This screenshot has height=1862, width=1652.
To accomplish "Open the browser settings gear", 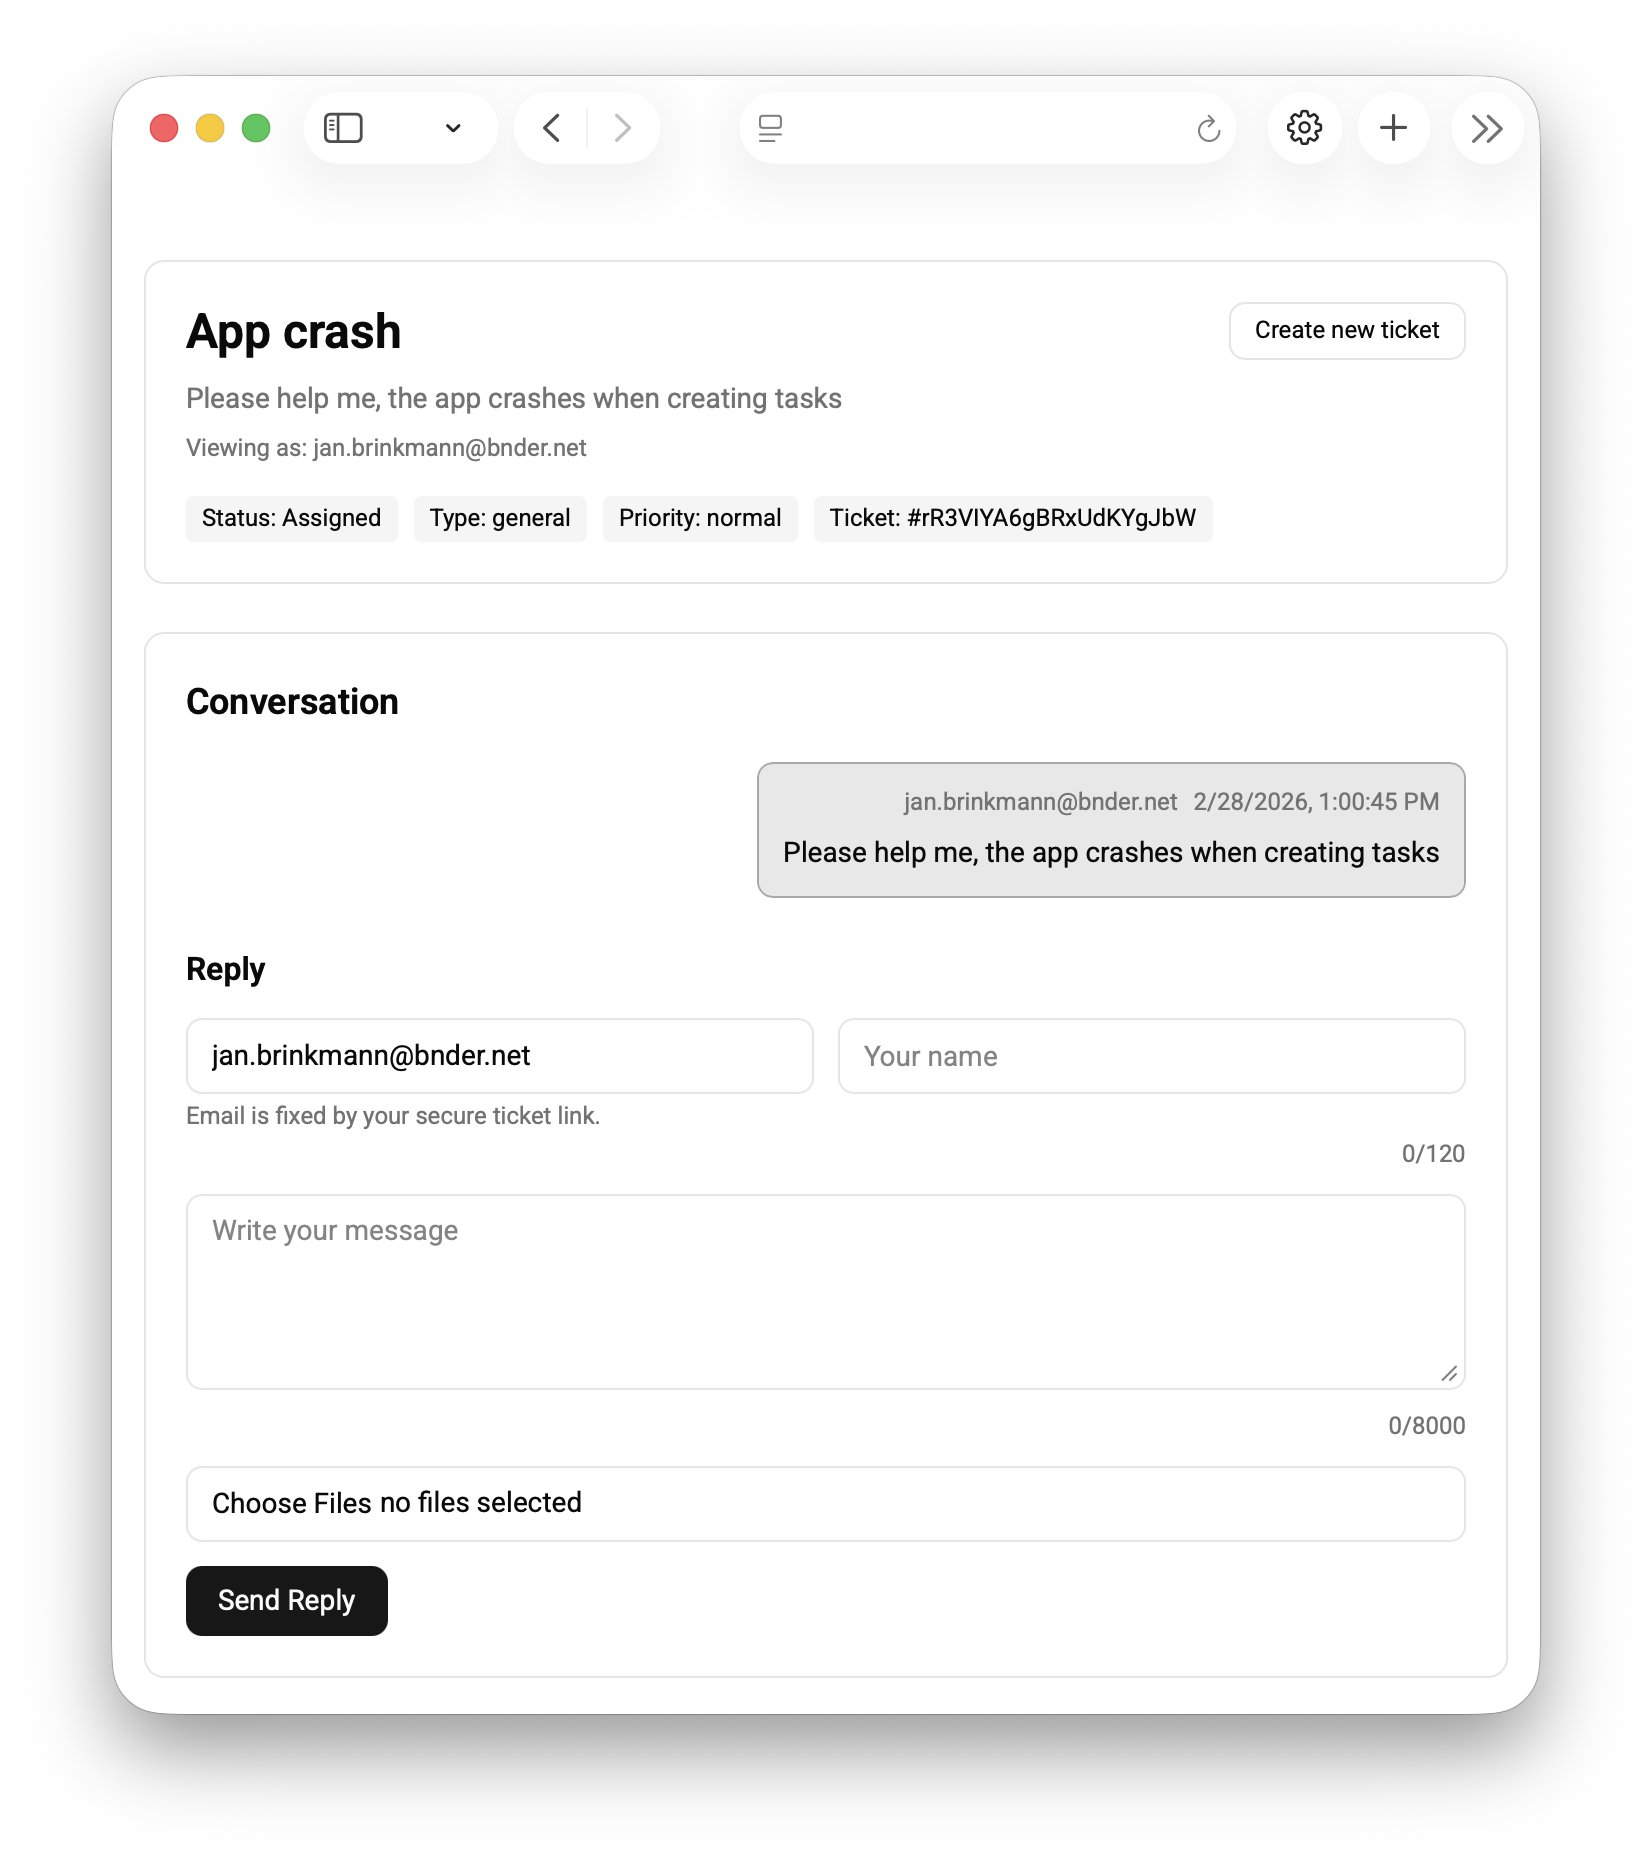I will [1304, 128].
